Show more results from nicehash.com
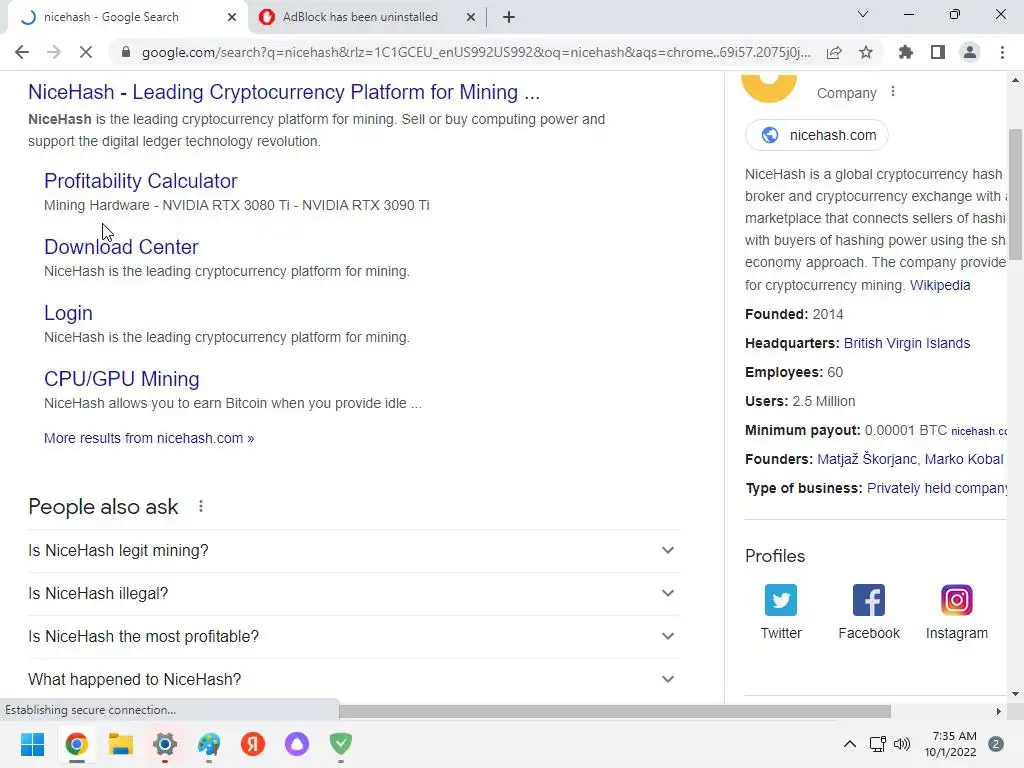This screenshot has width=1024, height=768. coord(149,438)
